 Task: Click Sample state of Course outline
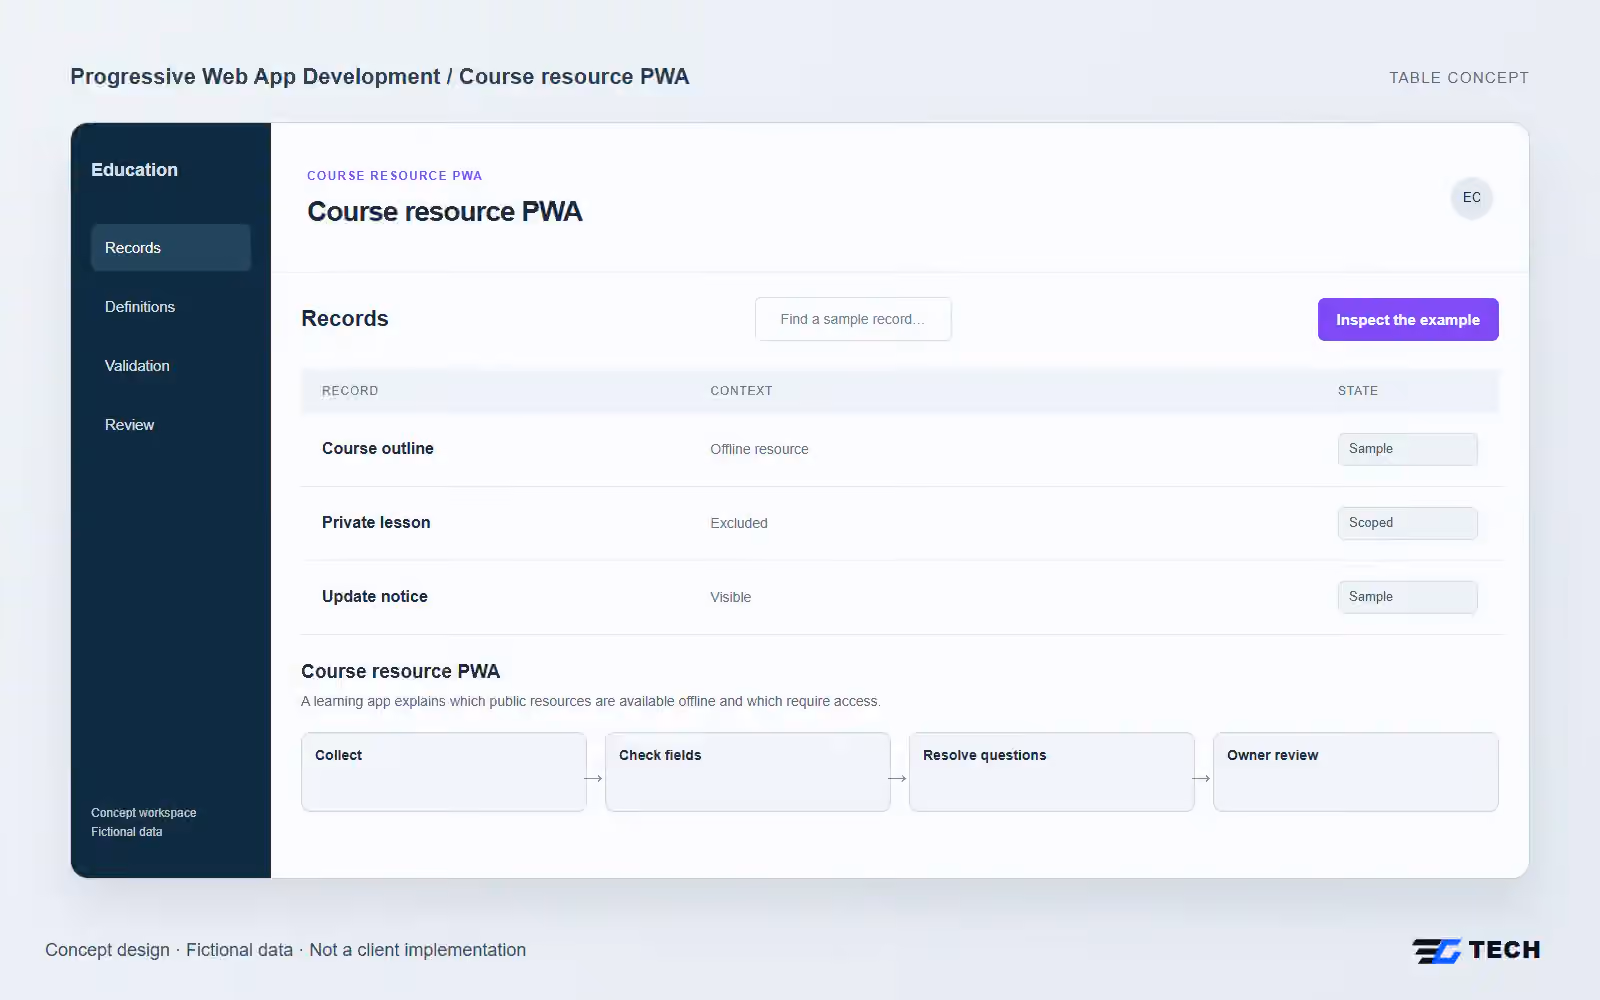coord(1407,449)
